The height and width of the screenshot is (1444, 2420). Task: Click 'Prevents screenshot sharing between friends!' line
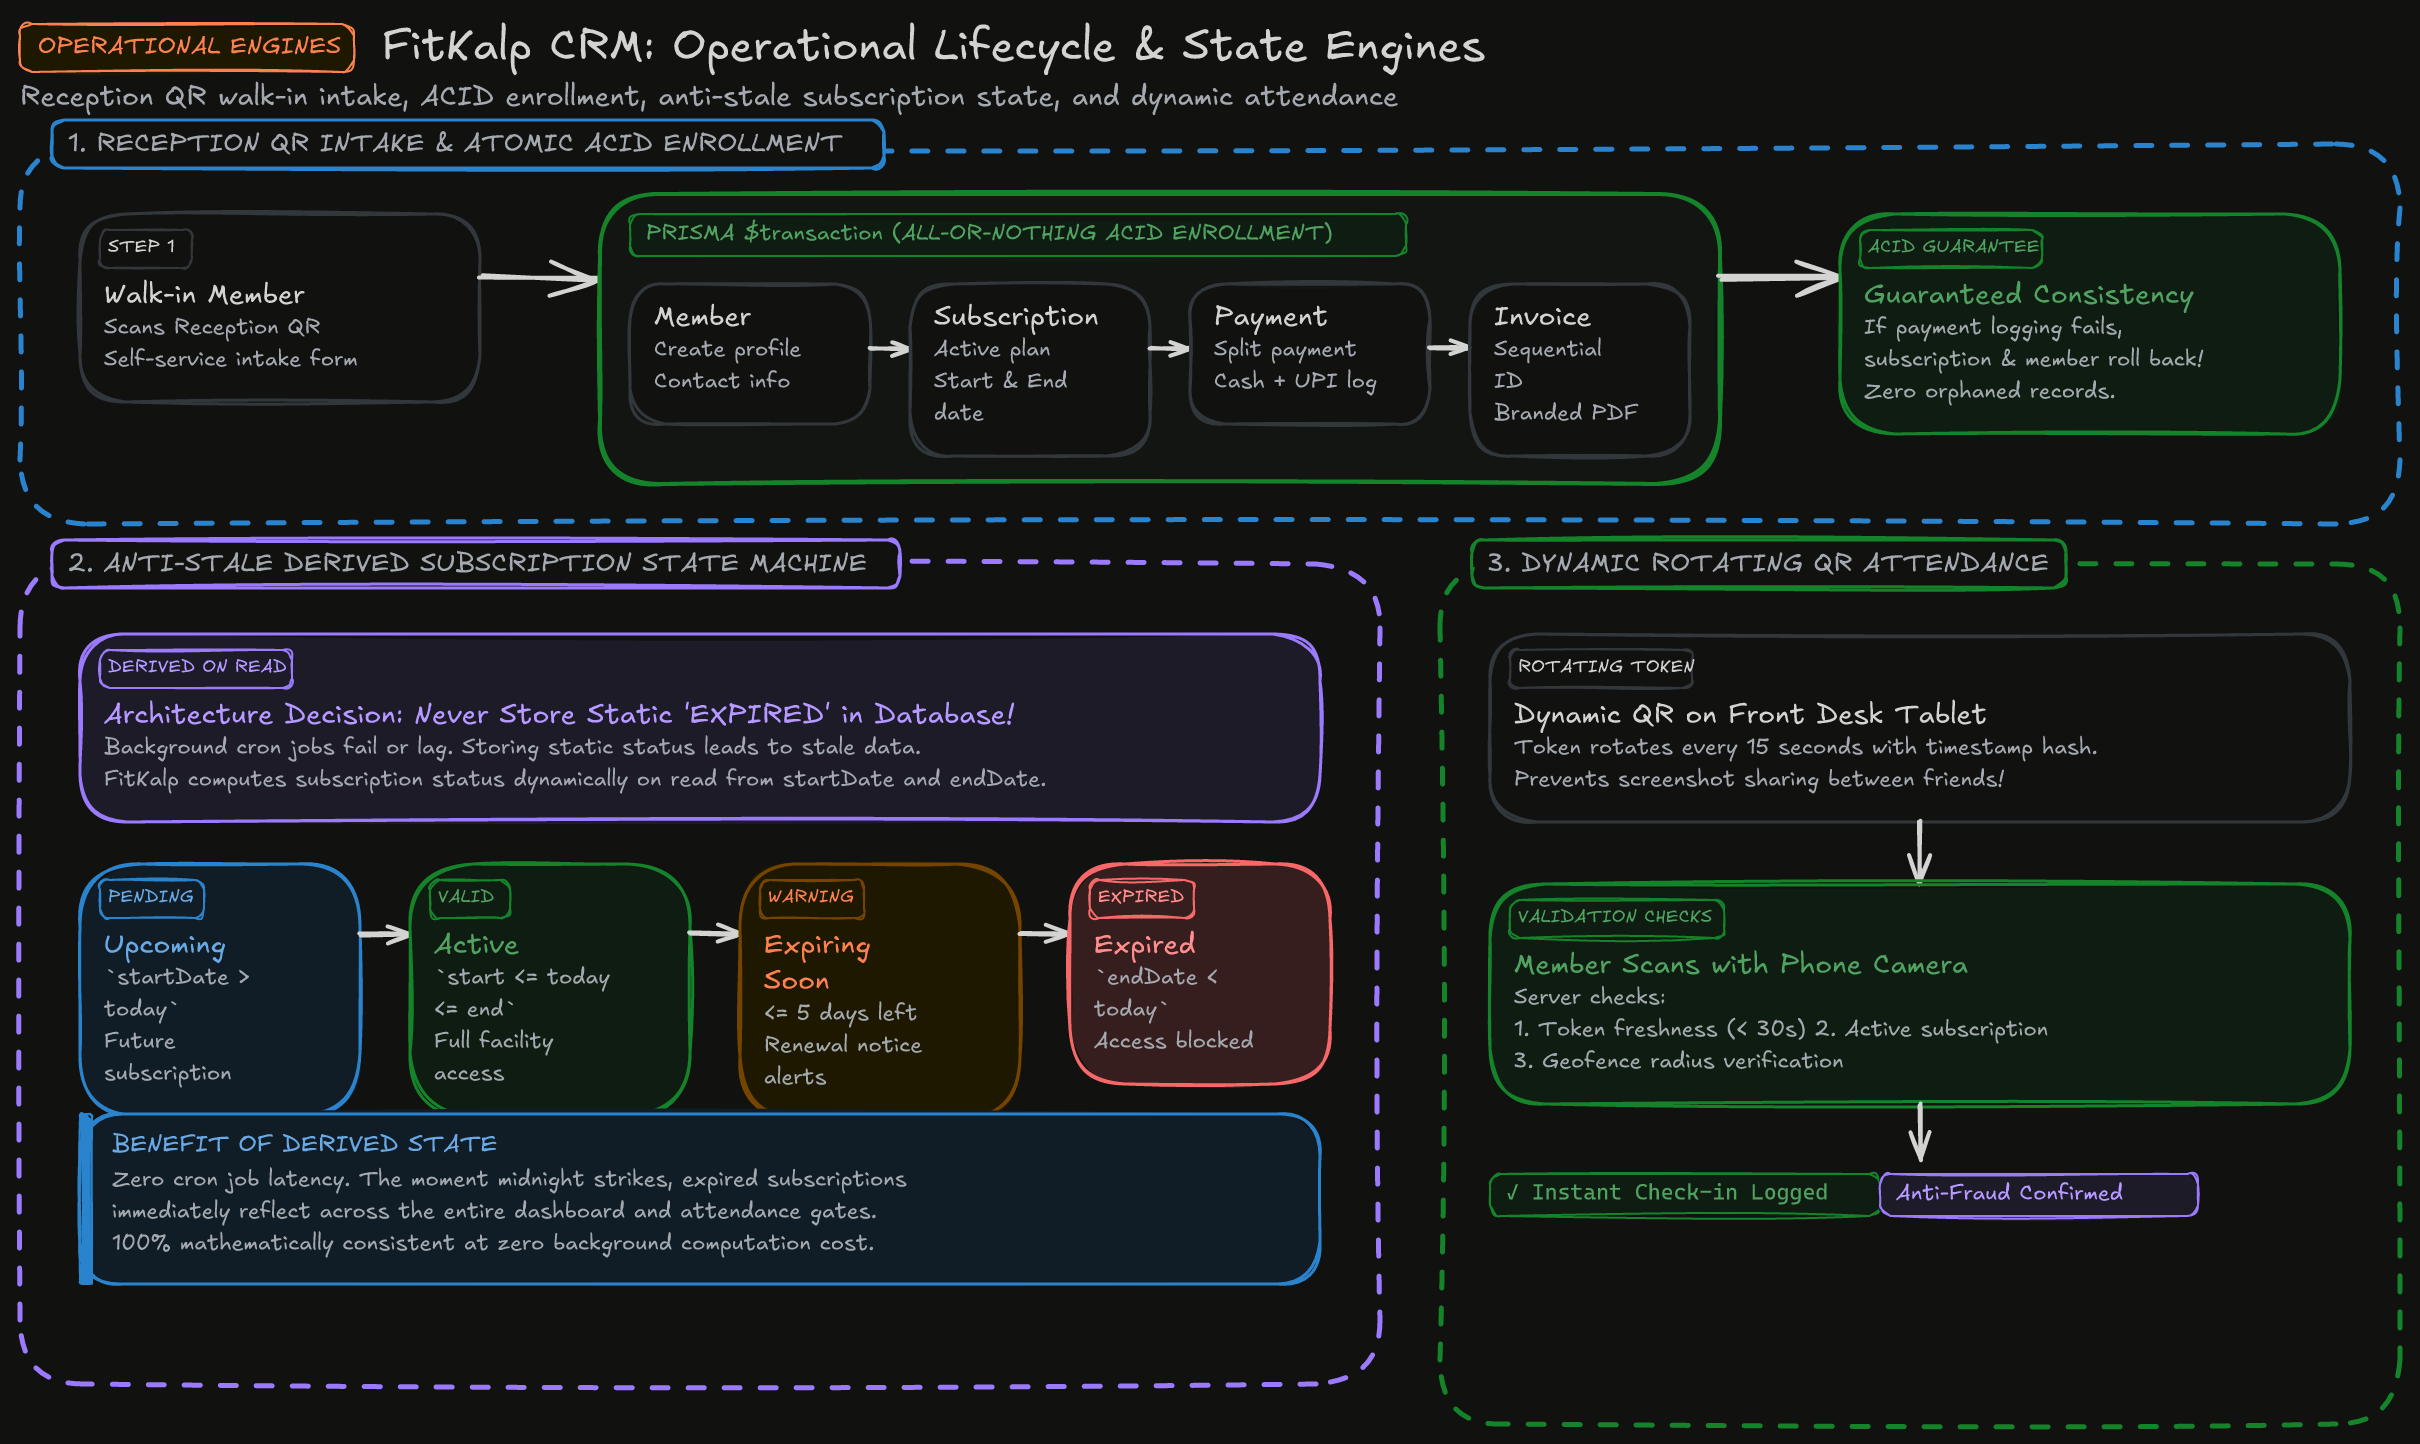[x=1759, y=779]
